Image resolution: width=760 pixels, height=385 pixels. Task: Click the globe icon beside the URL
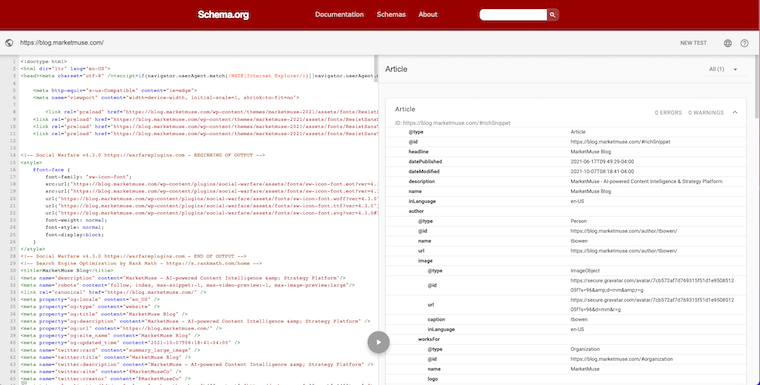(9, 43)
